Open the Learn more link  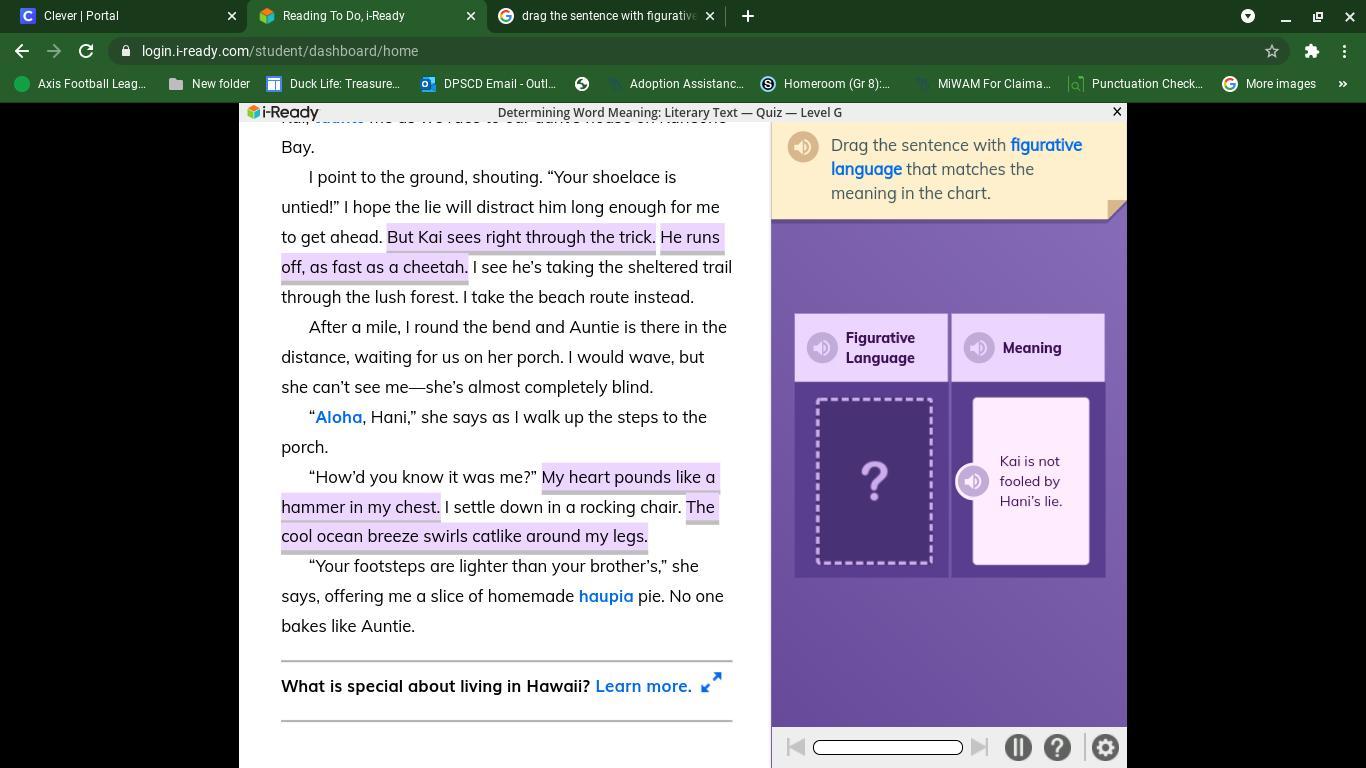pos(643,686)
